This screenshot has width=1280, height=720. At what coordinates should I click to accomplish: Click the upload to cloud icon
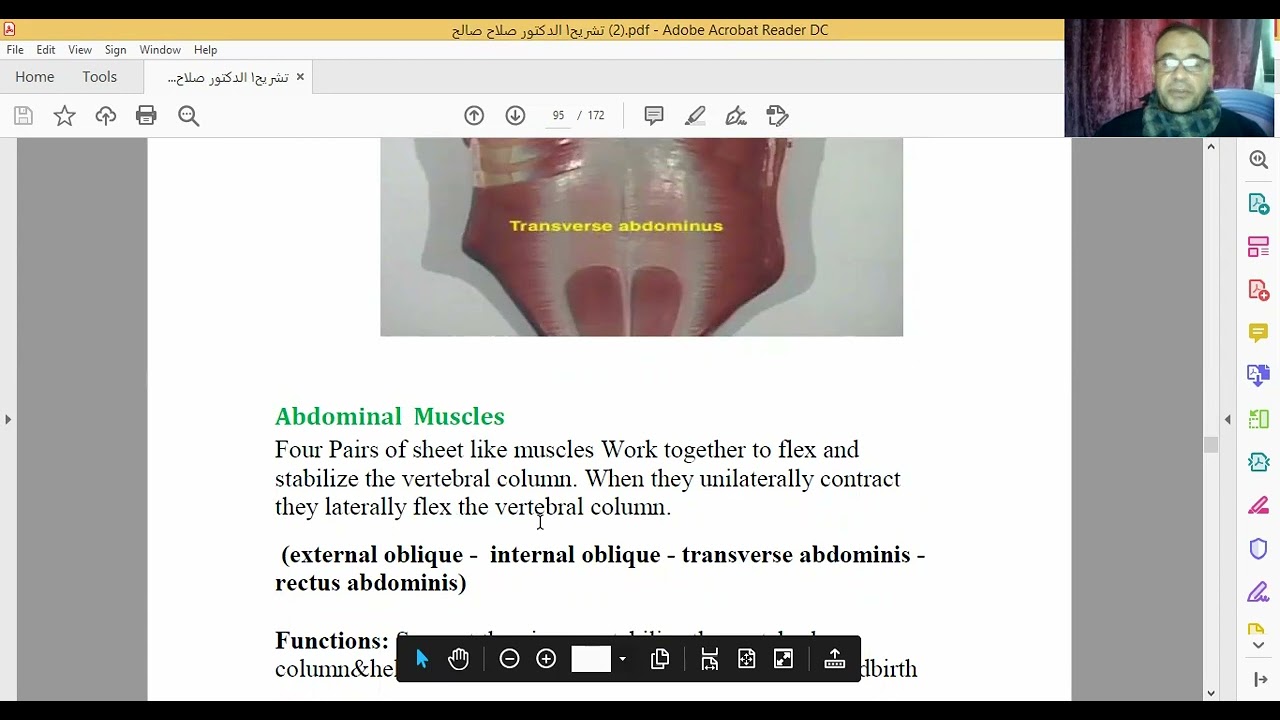(x=106, y=116)
